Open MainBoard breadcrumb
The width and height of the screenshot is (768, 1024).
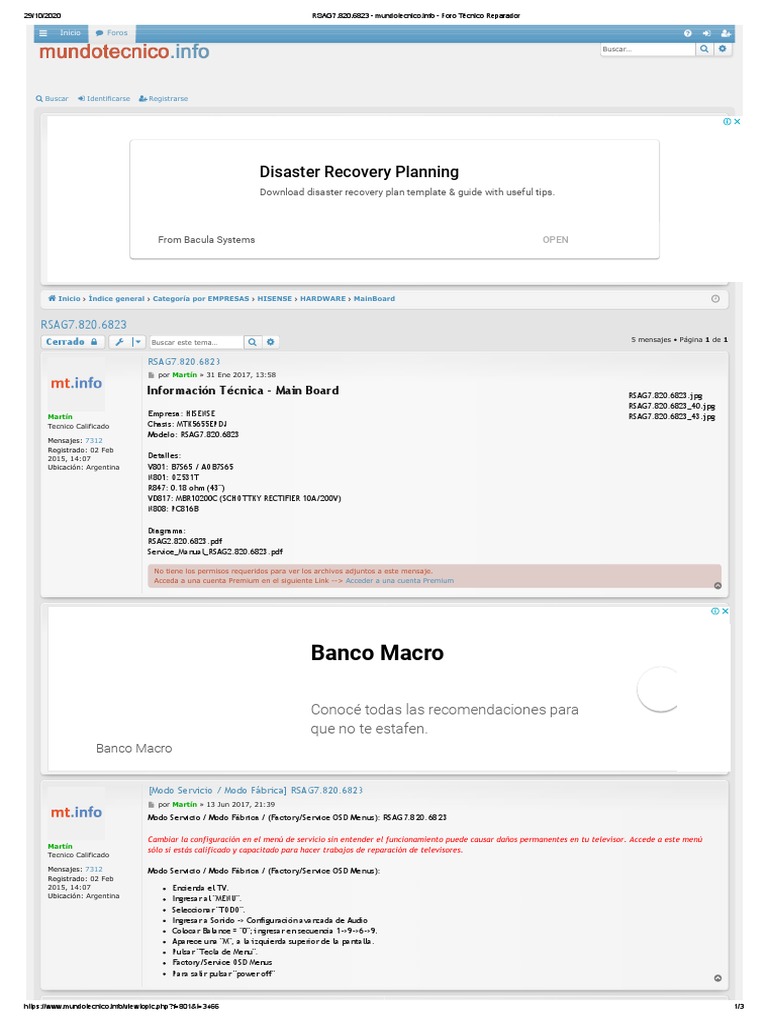point(374,298)
